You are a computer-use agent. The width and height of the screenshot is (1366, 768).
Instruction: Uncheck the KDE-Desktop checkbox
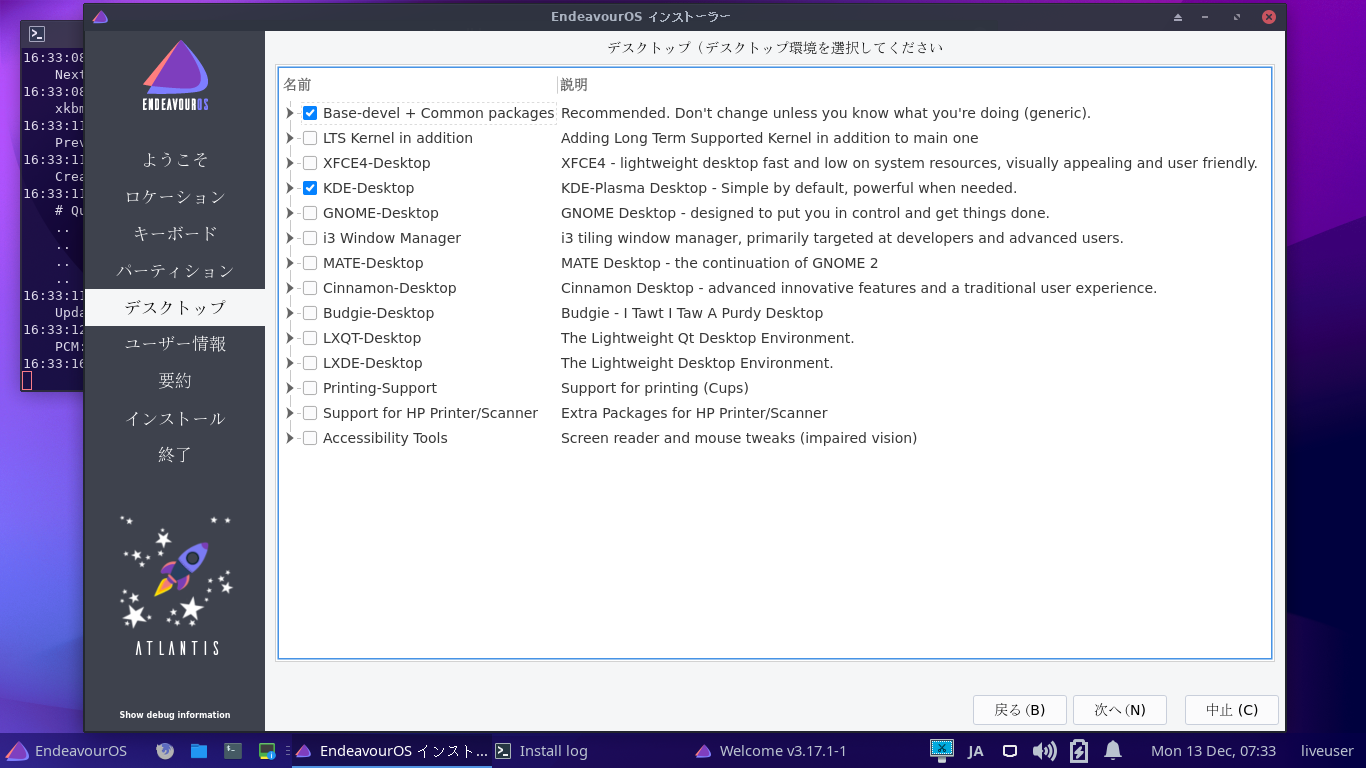(x=310, y=188)
